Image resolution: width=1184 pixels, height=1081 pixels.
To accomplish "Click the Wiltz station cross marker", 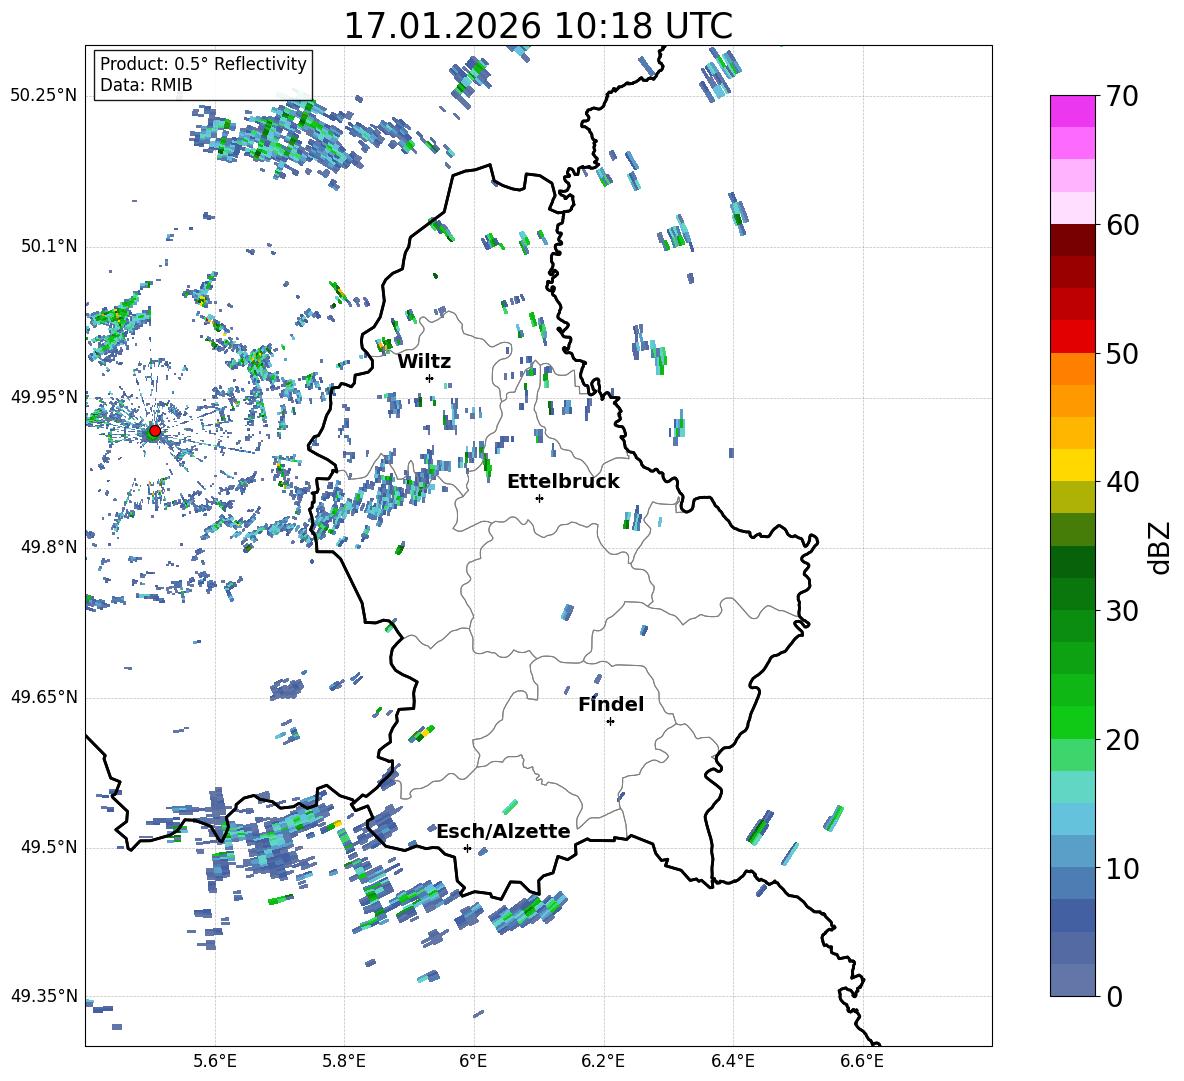I will point(430,378).
